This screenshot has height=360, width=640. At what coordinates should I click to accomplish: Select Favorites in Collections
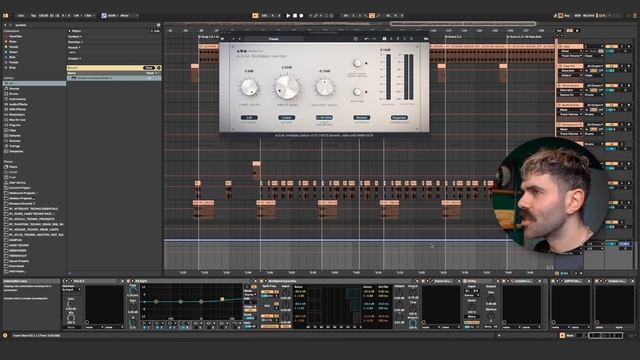pyautogui.click(x=16, y=36)
